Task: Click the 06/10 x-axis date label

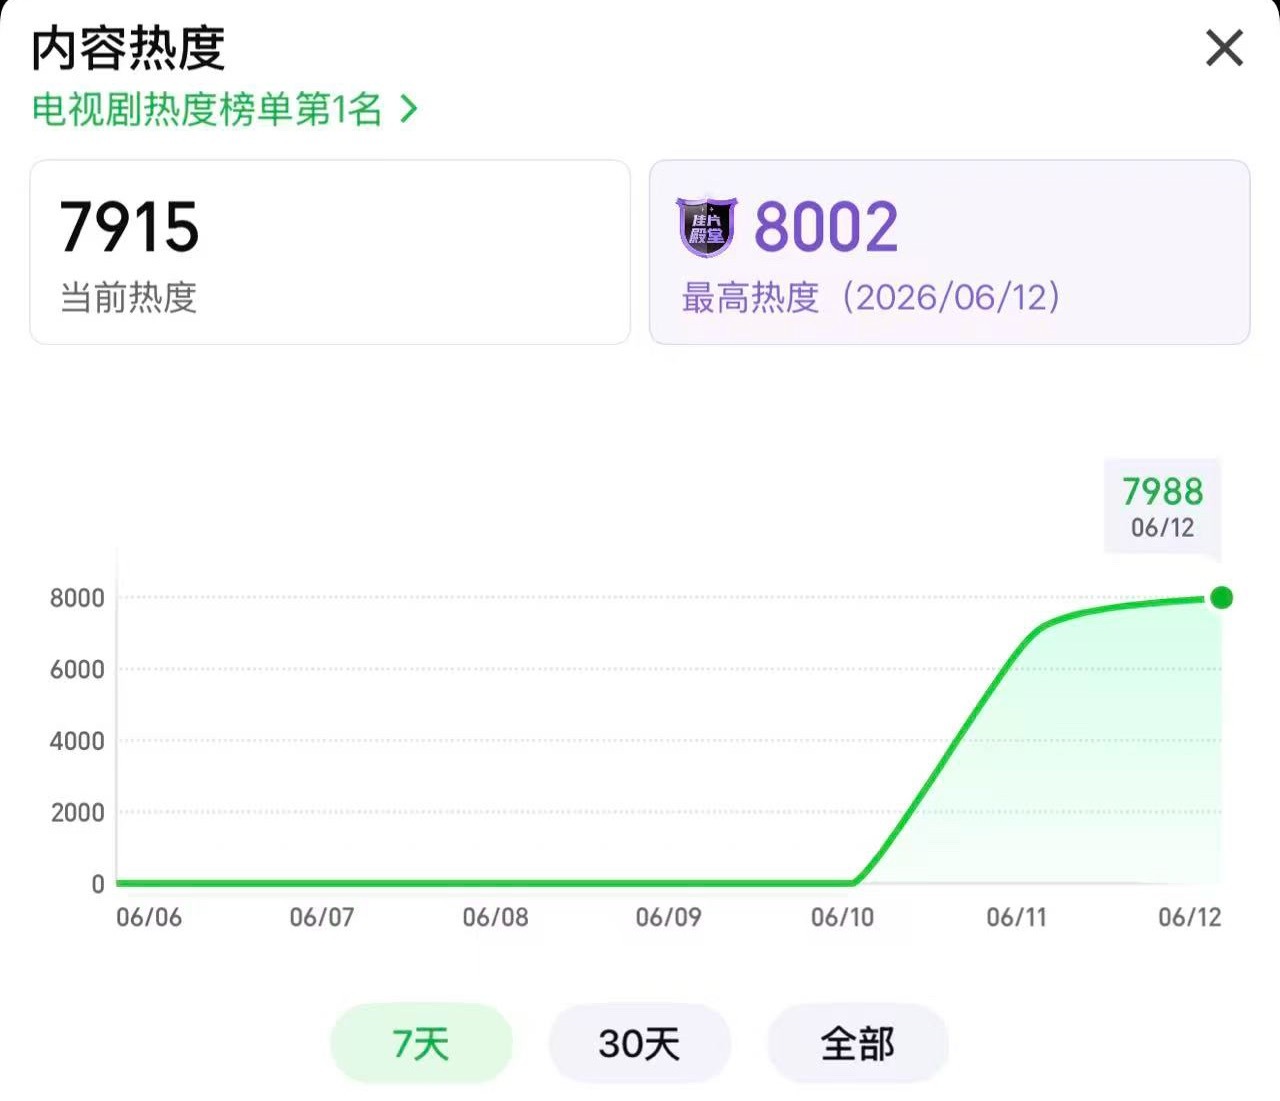Action: coord(842,917)
